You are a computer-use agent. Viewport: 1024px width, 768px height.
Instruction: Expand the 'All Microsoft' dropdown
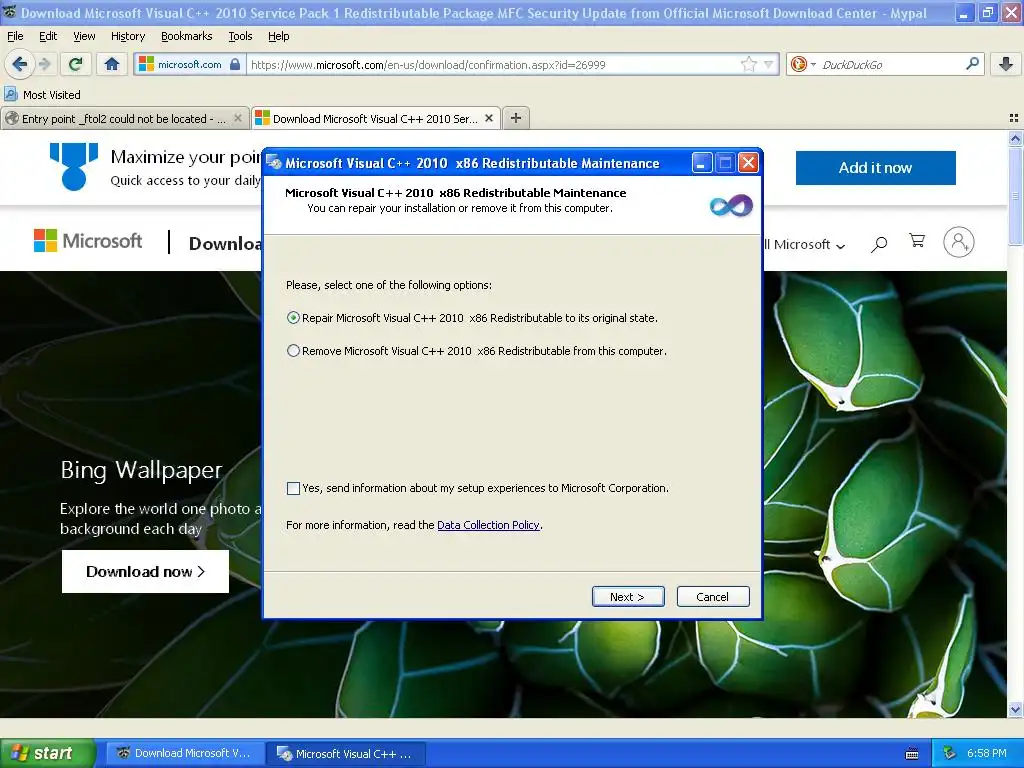point(805,244)
